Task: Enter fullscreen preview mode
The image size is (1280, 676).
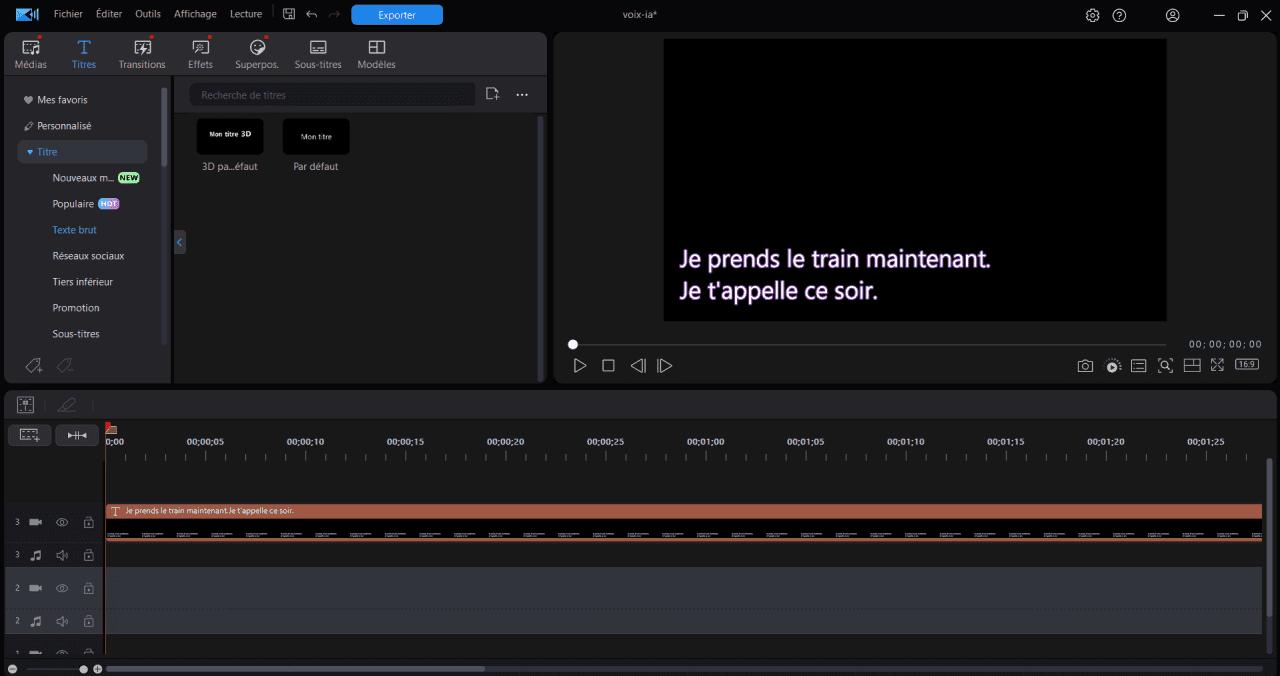Action: pyautogui.click(x=1217, y=365)
